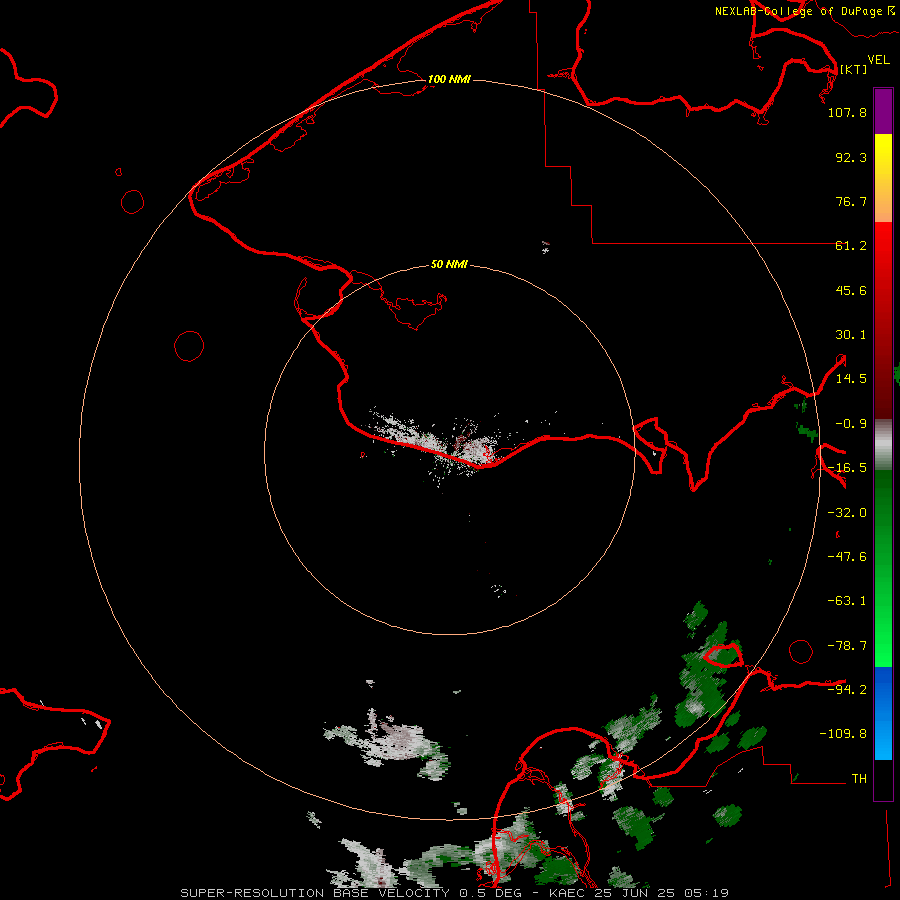Click the gray near-zero segment of the color bar
This screenshot has height=900, width=900.
click(883, 445)
